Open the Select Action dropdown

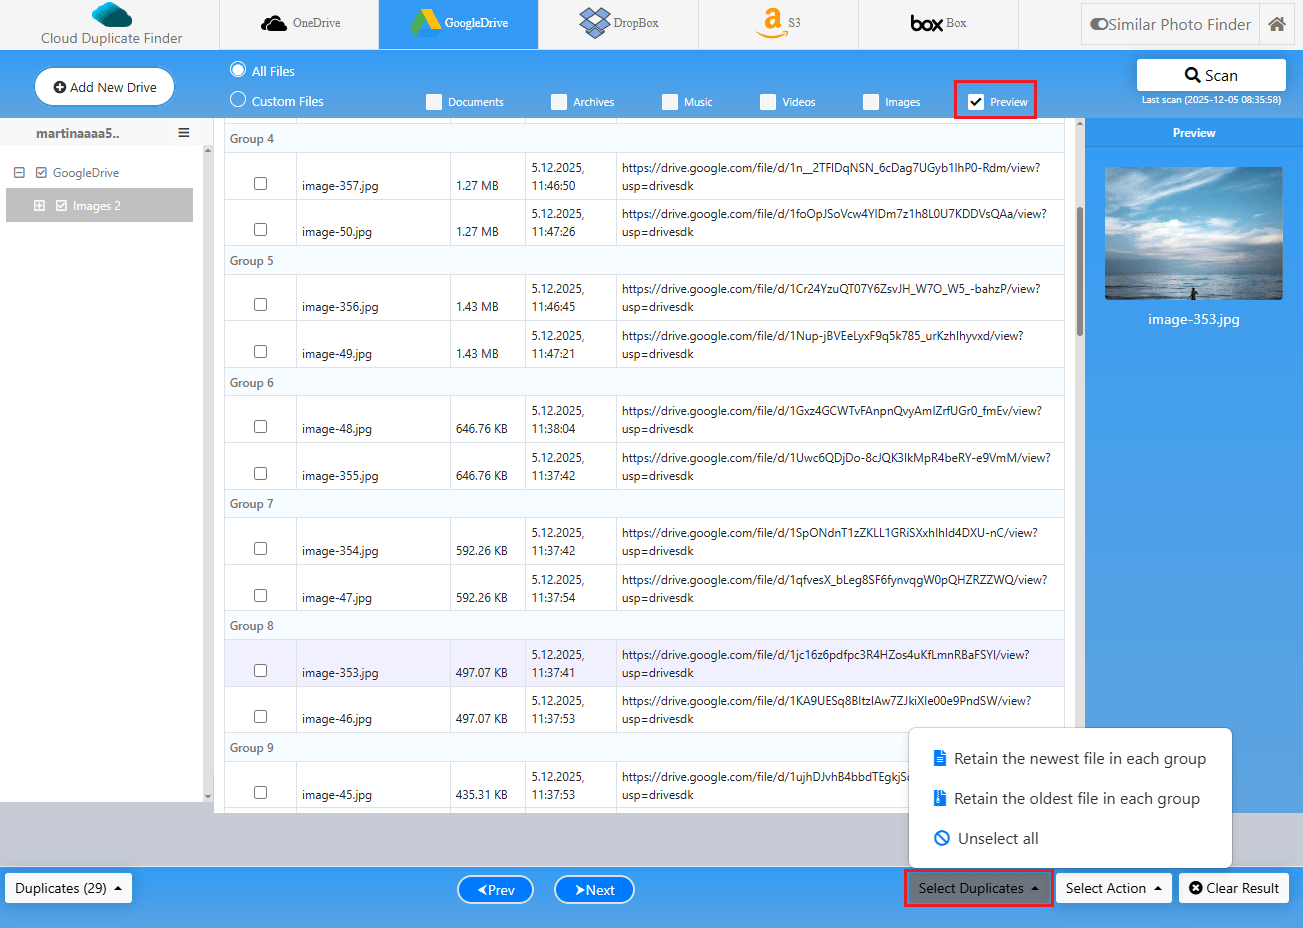click(1113, 888)
